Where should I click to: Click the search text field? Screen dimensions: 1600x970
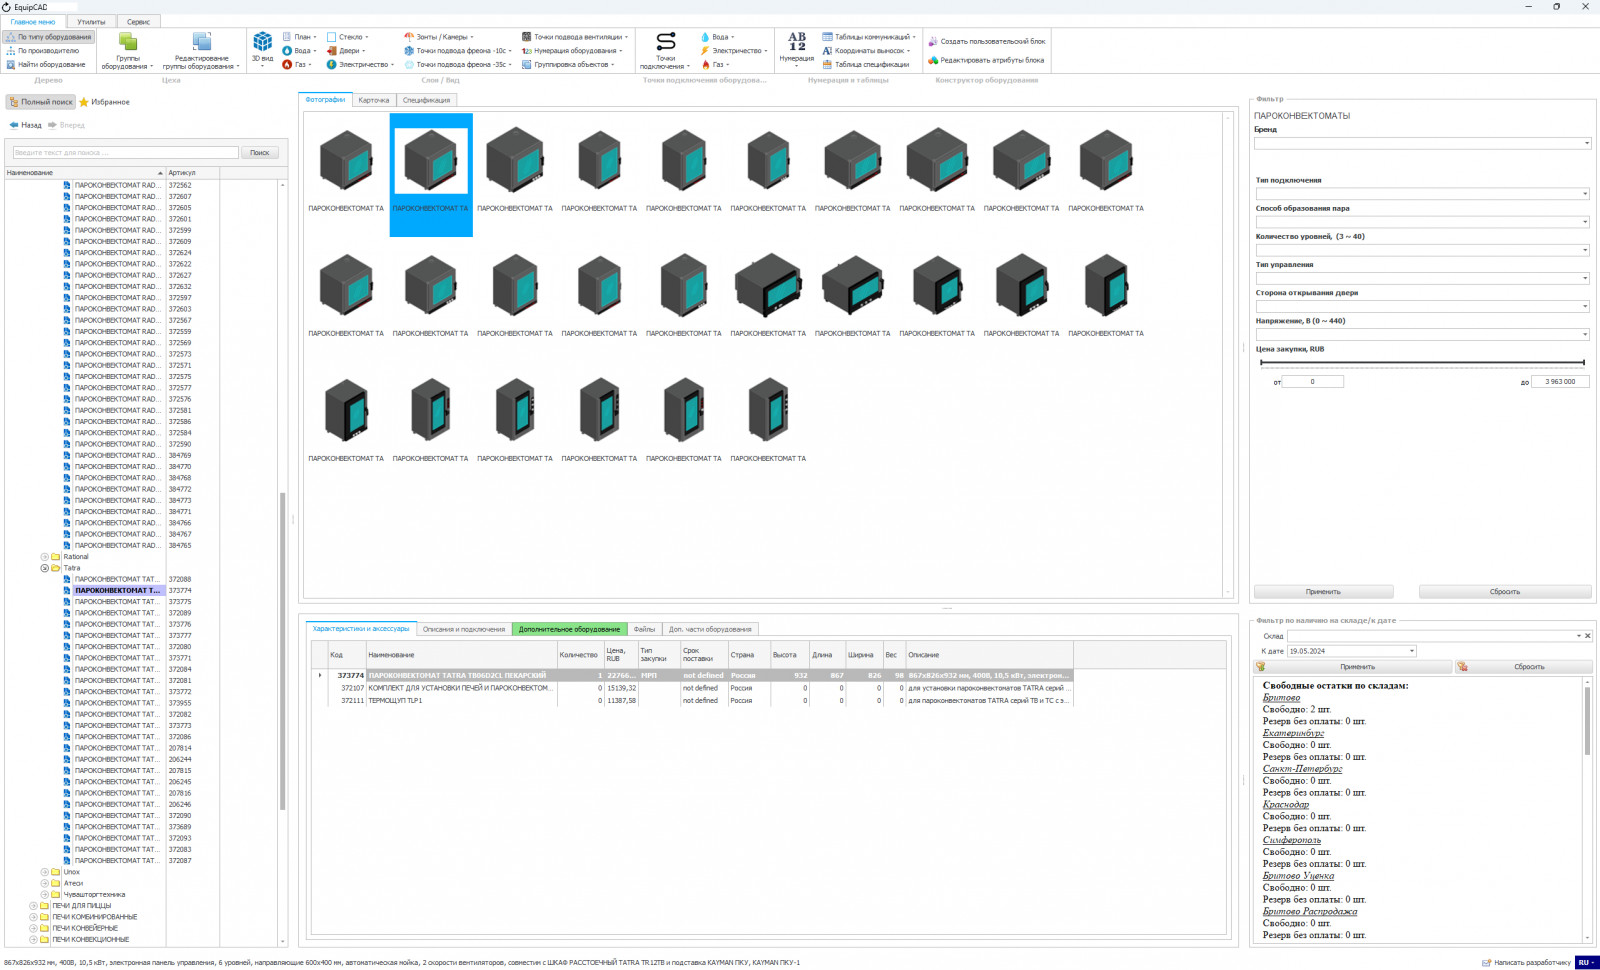pos(125,153)
